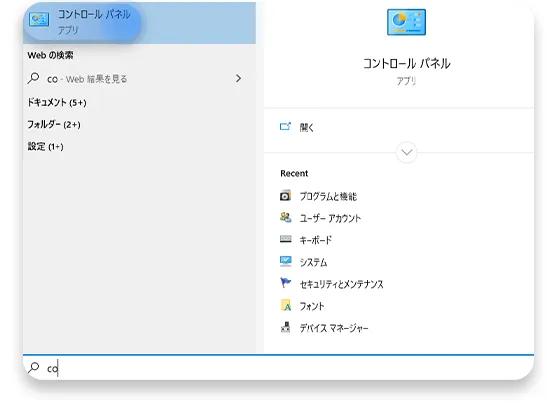The height and width of the screenshot is (404, 560).
Task: Click the Web の検索 section header
Action: (50, 55)
